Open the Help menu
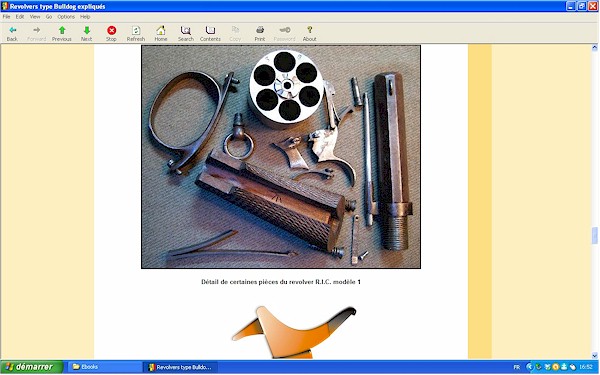600x375 pixels. click(85, 17)
